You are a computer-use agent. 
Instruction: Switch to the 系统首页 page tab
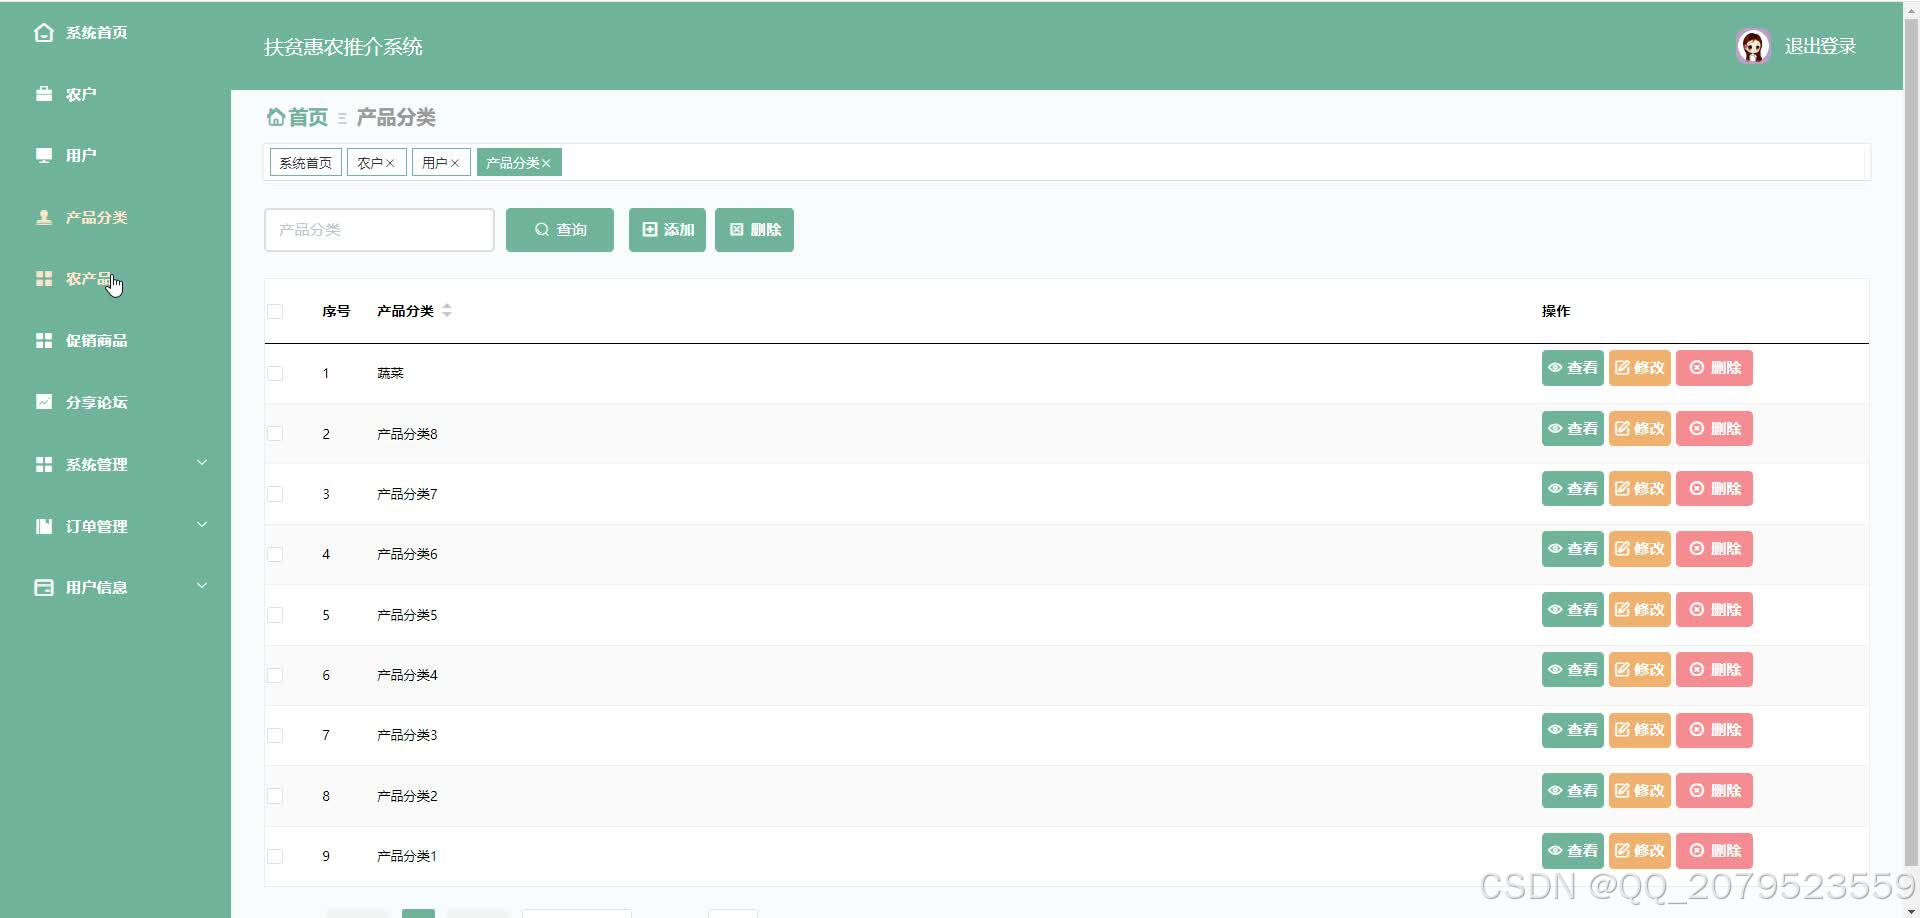pos(305,163)
